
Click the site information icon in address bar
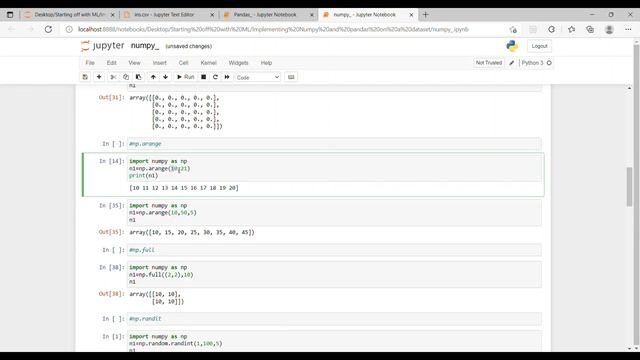tap(69, 29)
